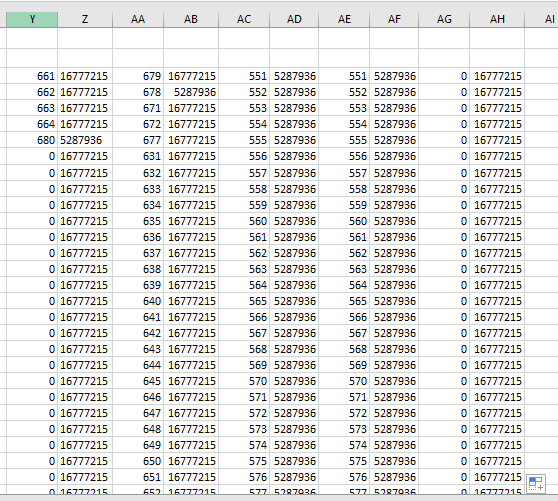Viewport: 558px width, 501px height.
Task: Click cell with 5287936 in column Z
Action: (85, 140)
